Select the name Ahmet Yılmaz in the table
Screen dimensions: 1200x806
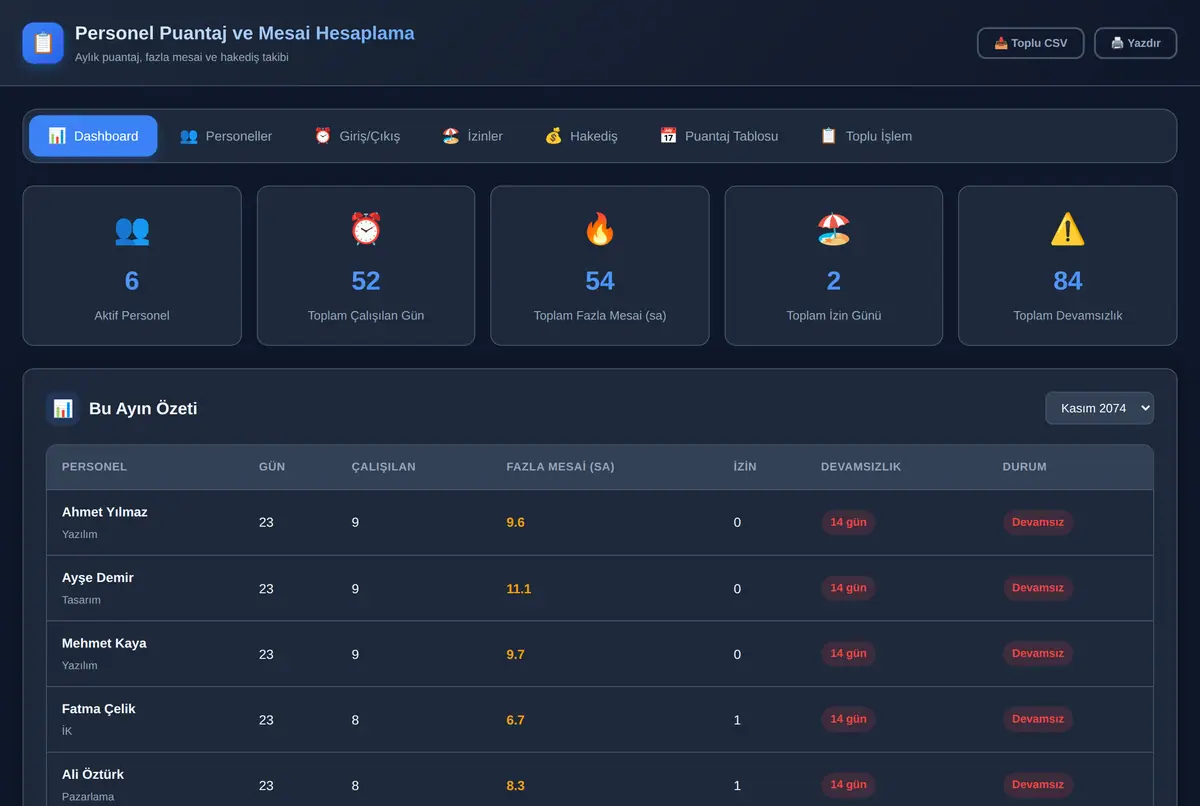[105, 512]
